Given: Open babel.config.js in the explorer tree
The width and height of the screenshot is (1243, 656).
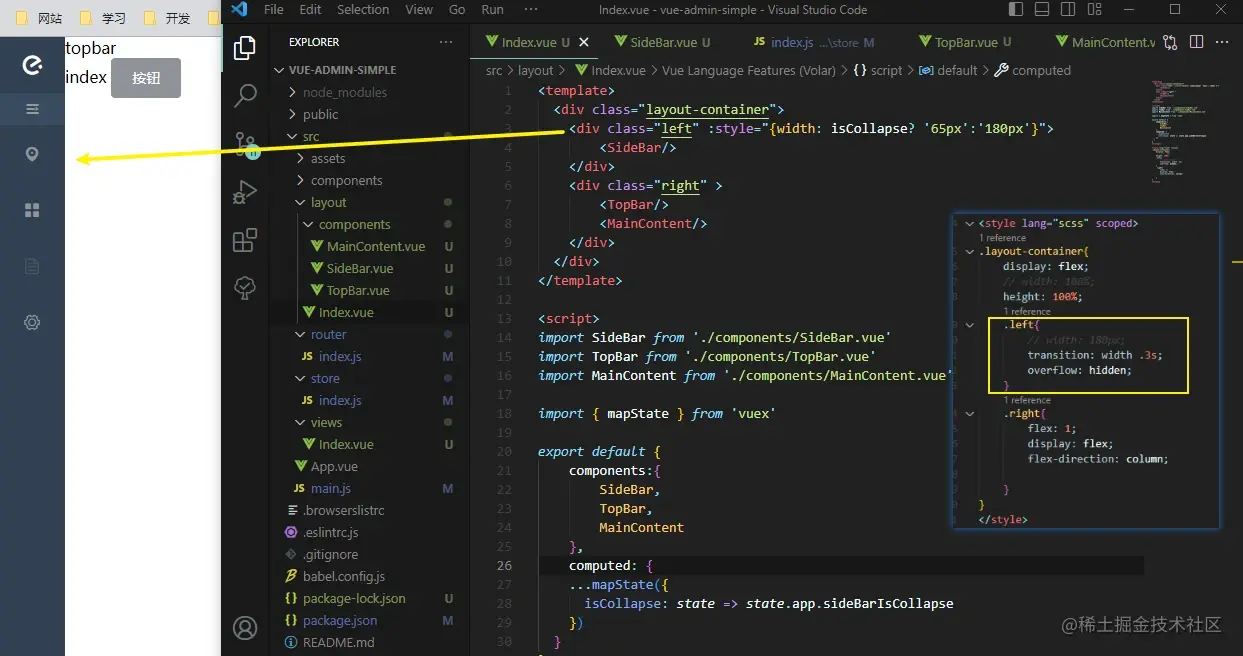Looking at the screenshot, I should coord(344,576).
